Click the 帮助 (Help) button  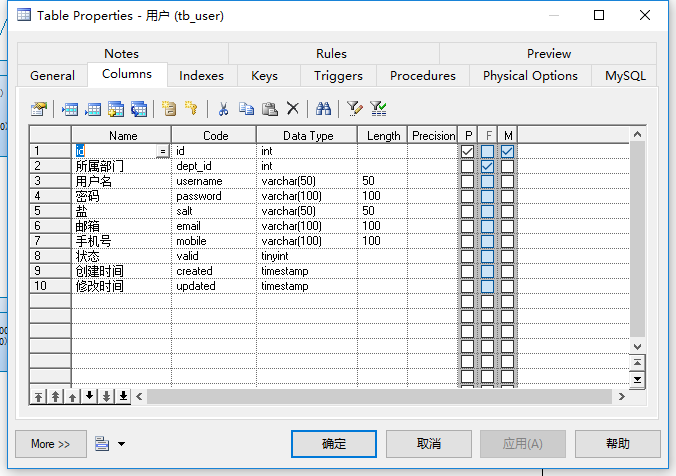click(617, 444)
